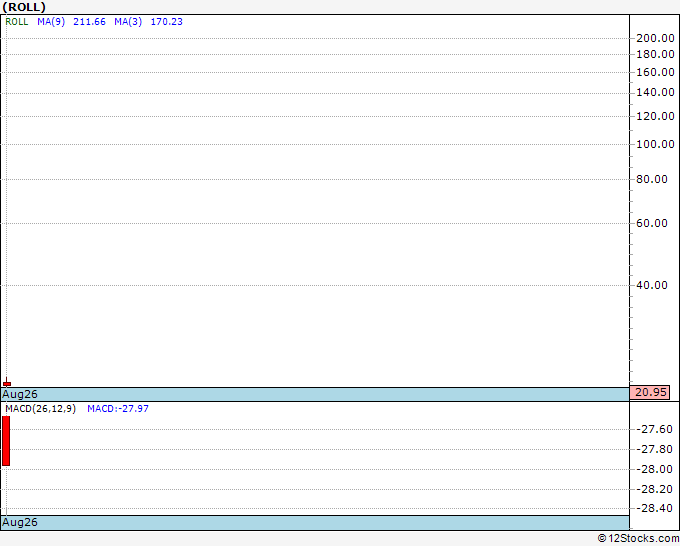The image size is (680, 546).
Task: Click the 211.66 moving average value
Action: click(89, 22)
